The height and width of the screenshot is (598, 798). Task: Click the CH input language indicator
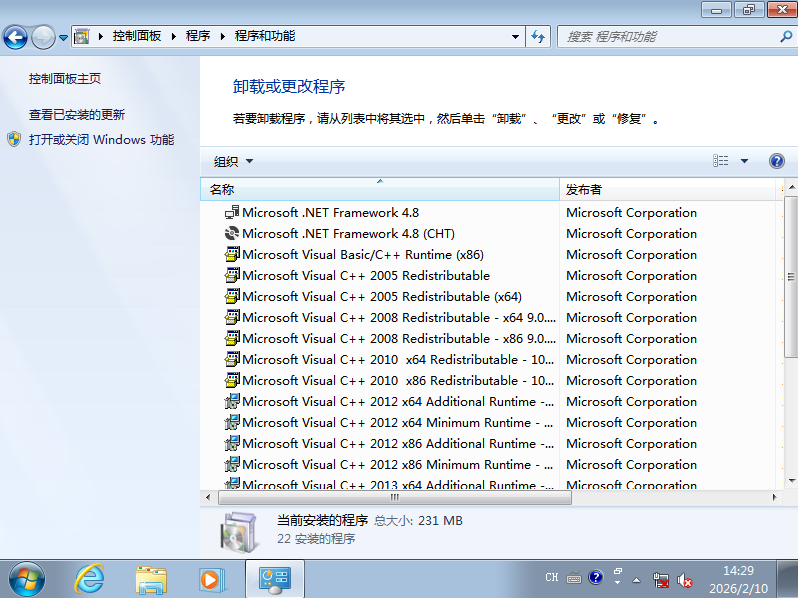click(552, 578)
